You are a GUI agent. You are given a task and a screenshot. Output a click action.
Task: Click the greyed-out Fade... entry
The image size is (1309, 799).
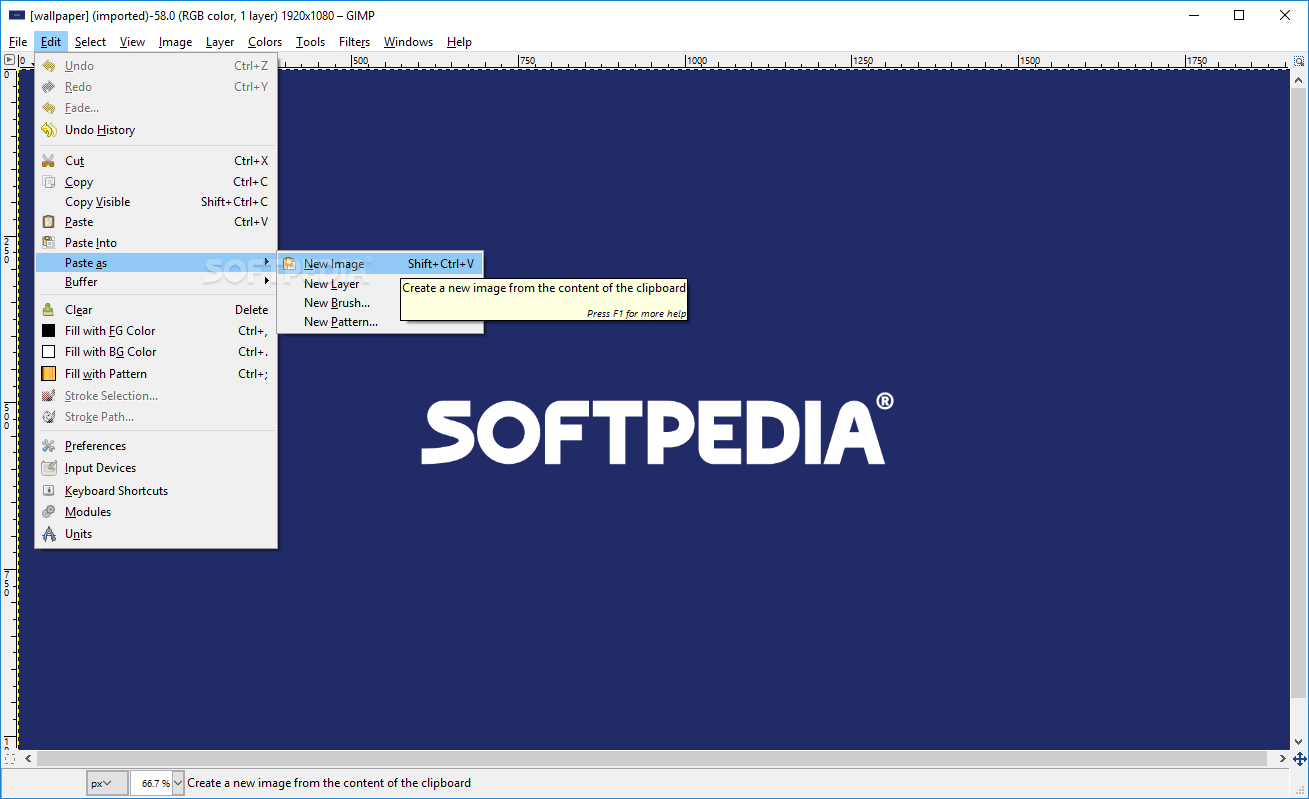[155, 108]
